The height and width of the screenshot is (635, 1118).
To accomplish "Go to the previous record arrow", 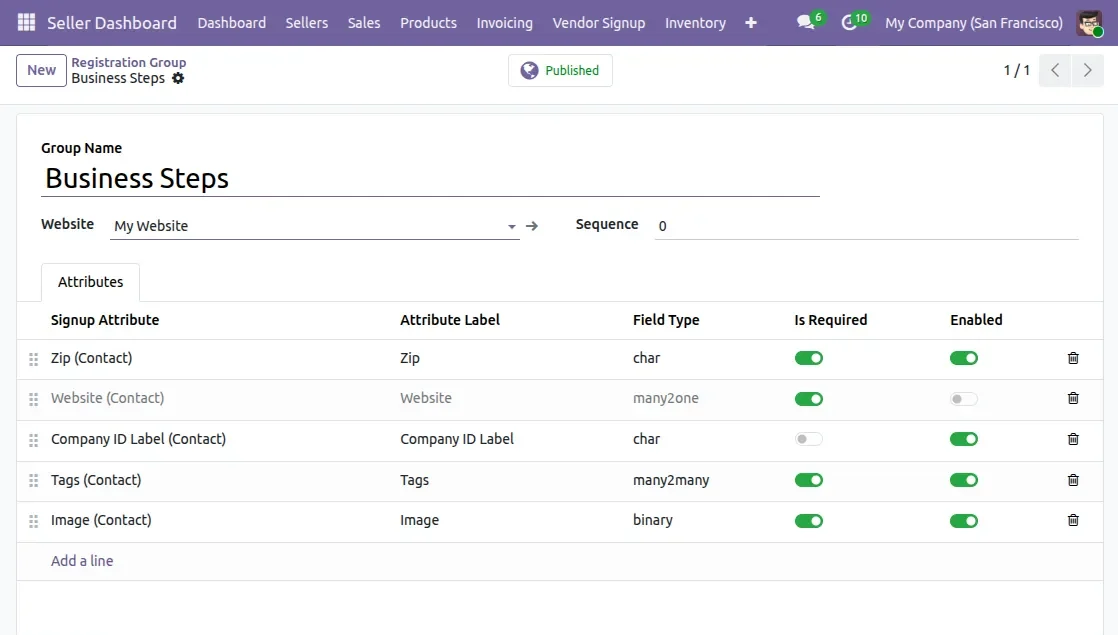I will pos(1055,71).
